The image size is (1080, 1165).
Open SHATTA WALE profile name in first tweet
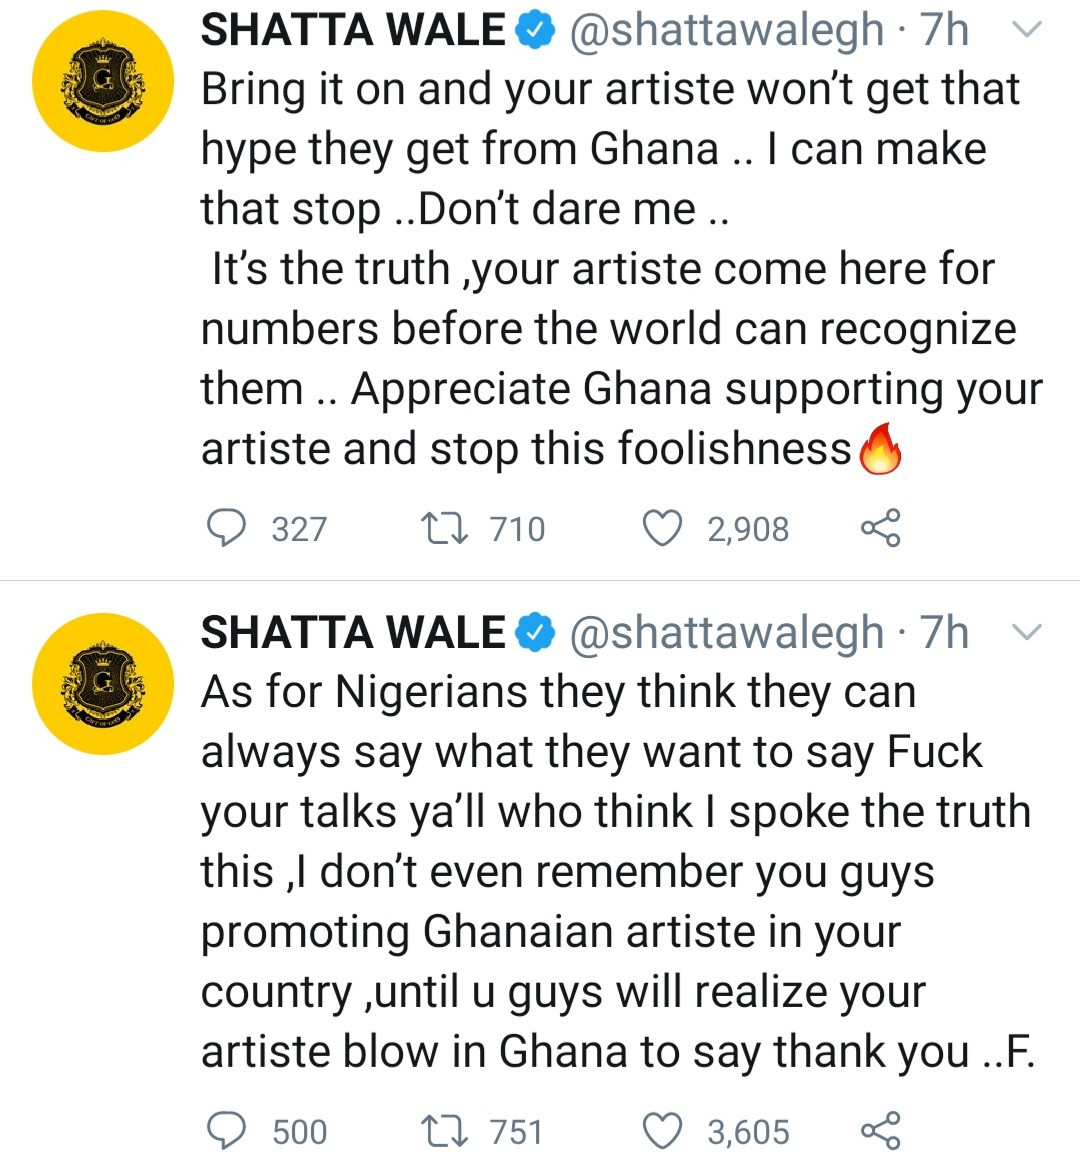click(354, 30)
